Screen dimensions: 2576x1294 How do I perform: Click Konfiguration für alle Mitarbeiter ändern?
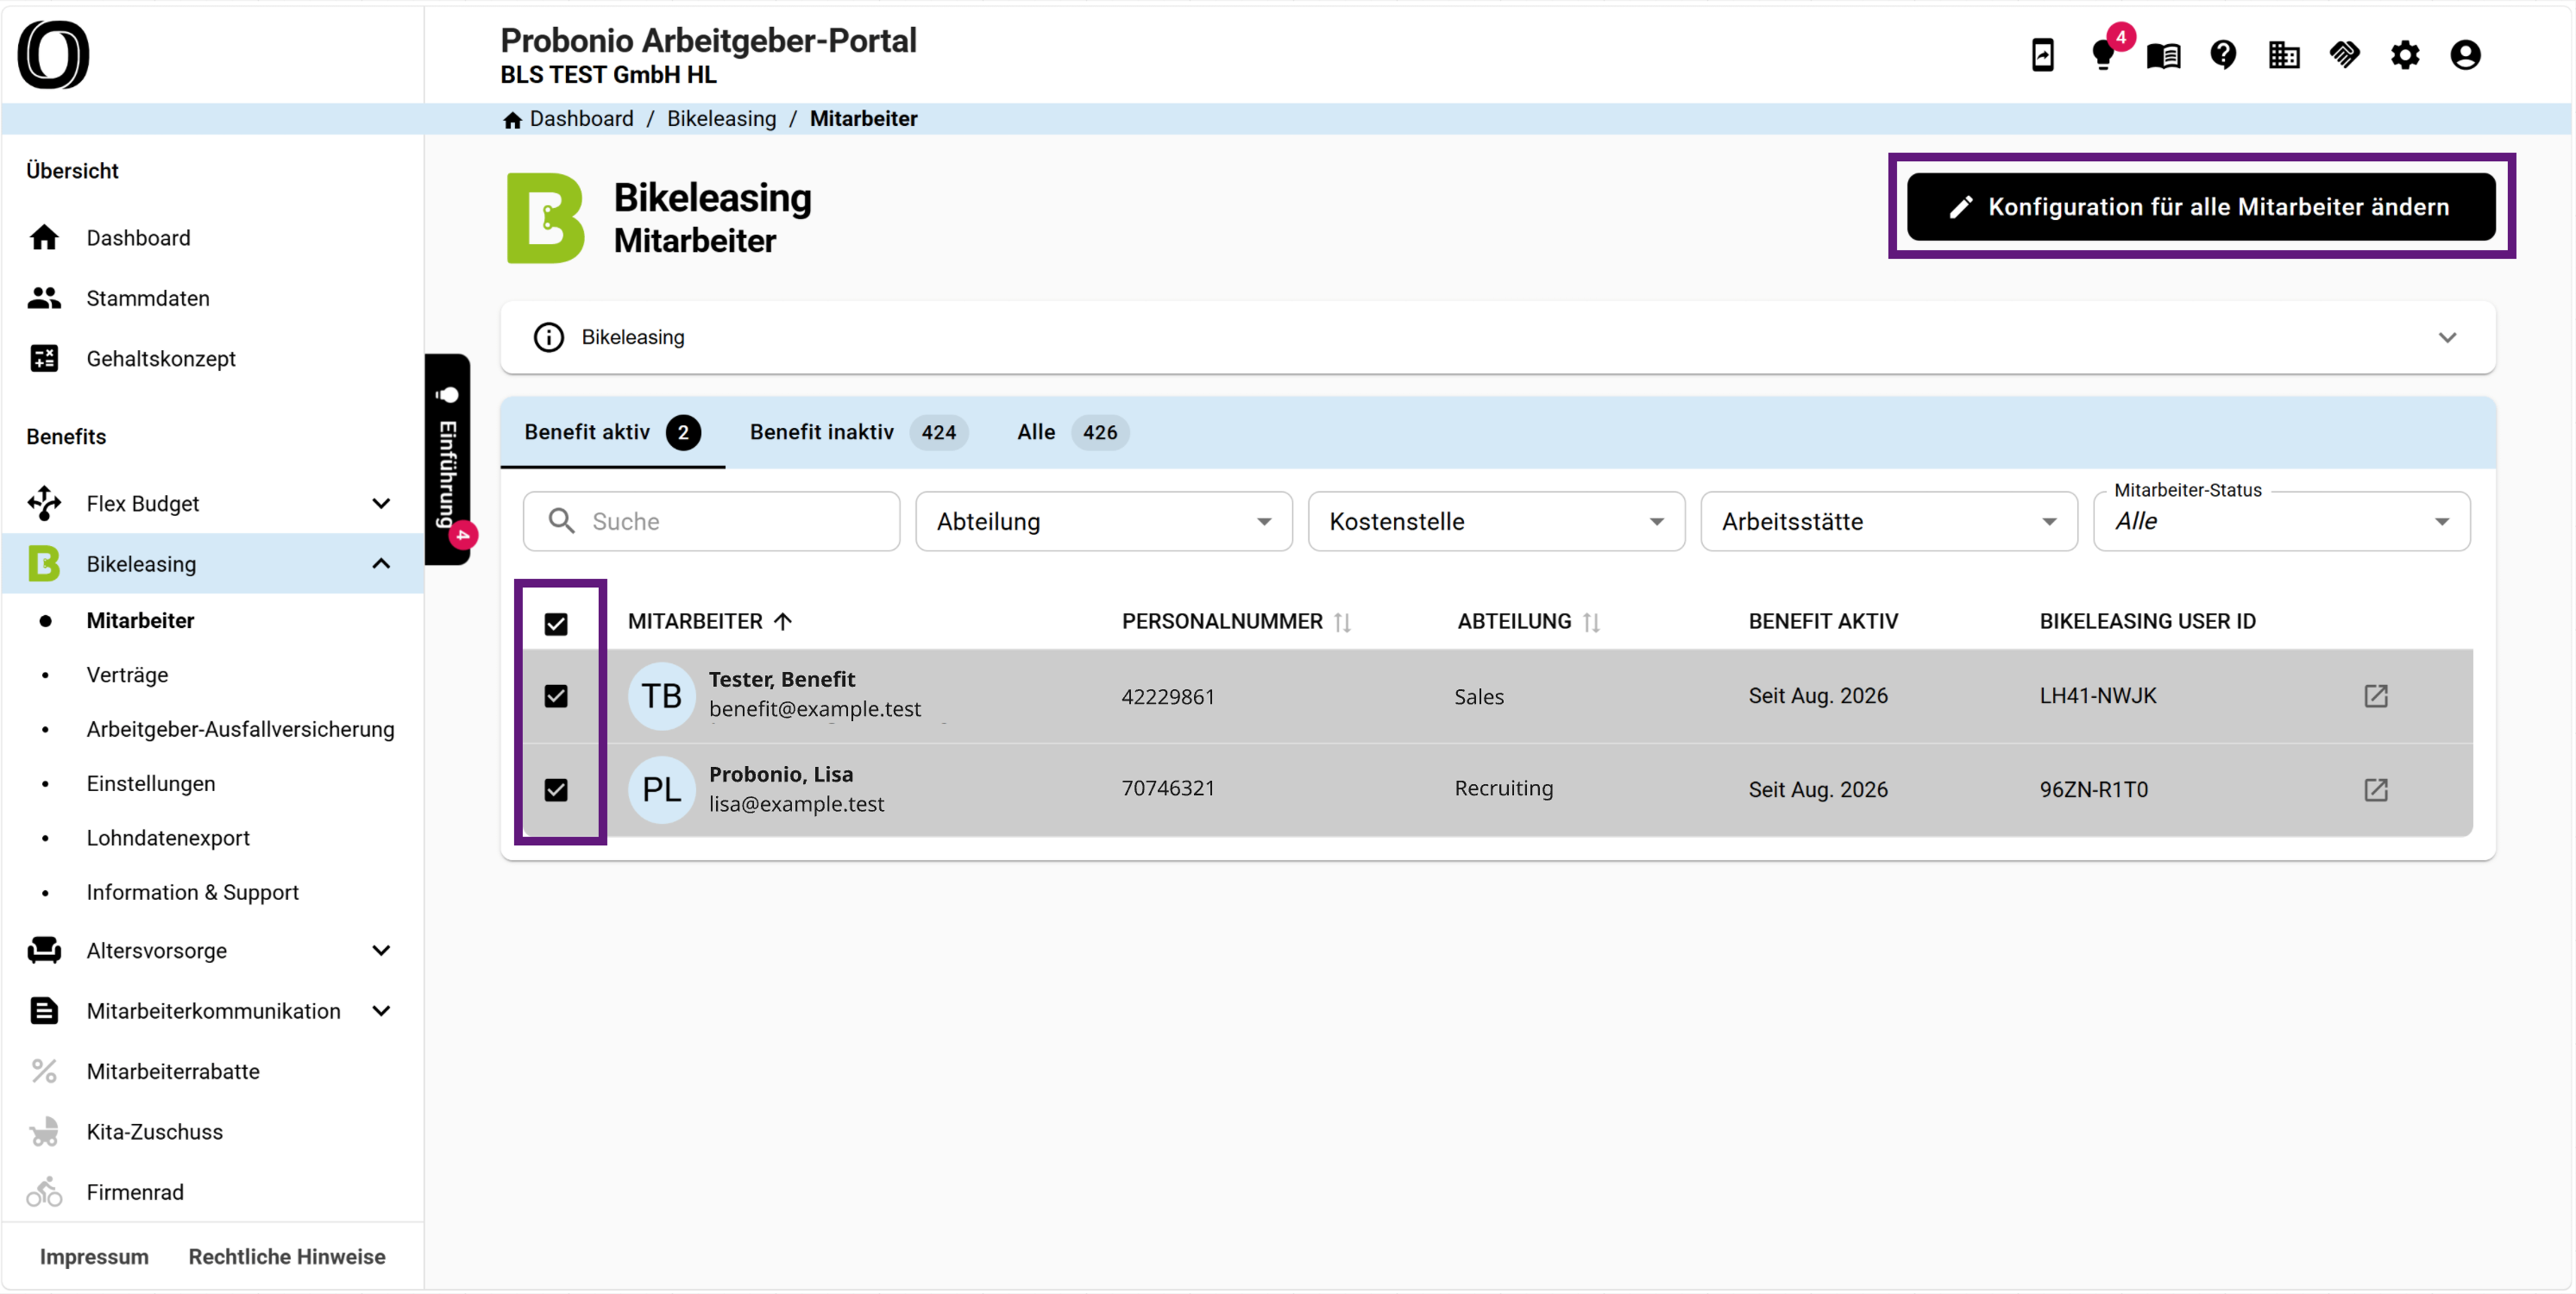[x=2201, y=207]
